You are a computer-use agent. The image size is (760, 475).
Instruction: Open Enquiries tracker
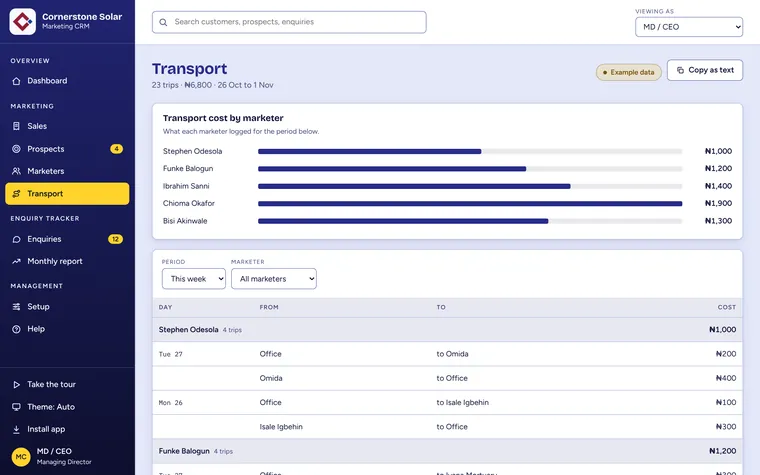click(x=67, y=239)
